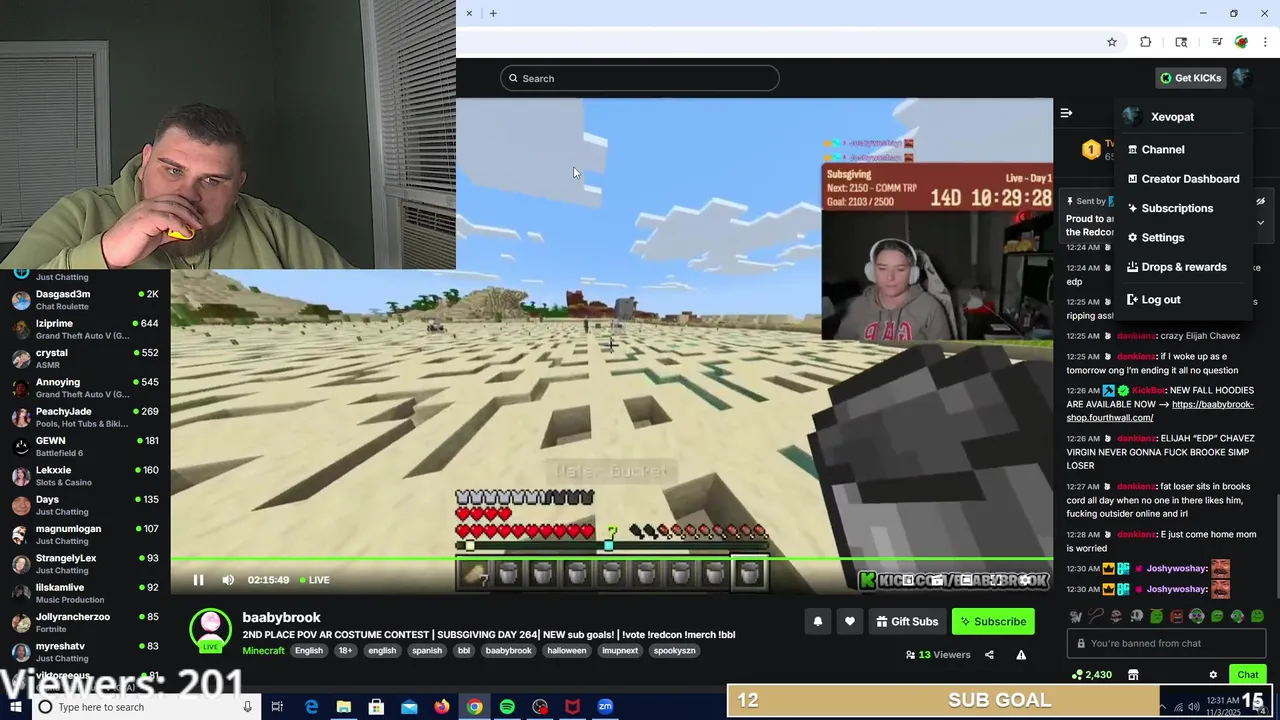Click the Minecraft category link

click(263, 651)
